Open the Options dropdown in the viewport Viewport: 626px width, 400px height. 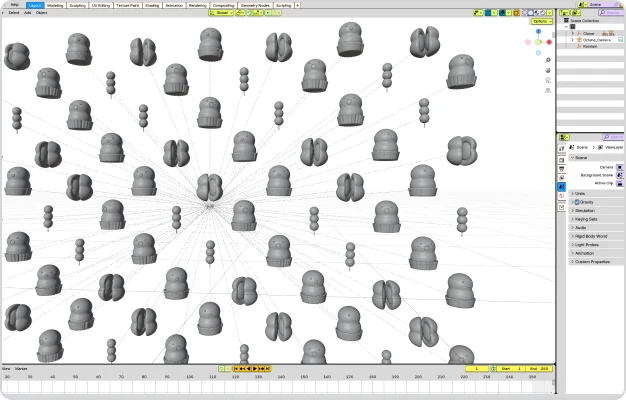(x=542, y=21)
